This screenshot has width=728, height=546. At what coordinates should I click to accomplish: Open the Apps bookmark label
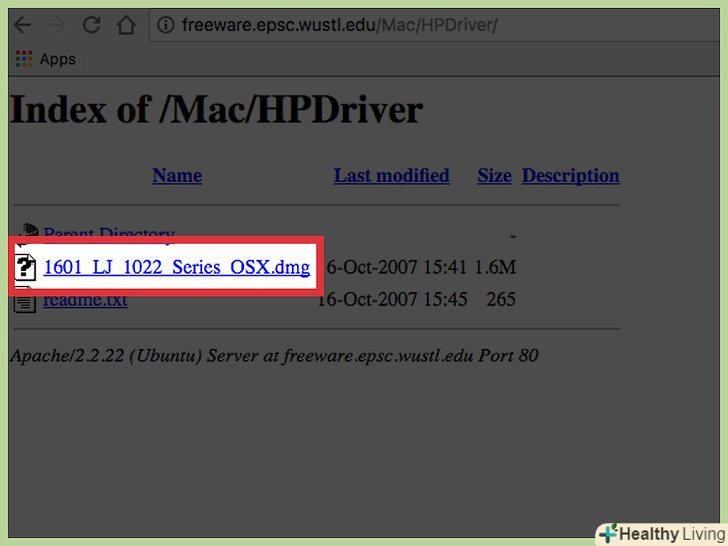coord(58,59)
